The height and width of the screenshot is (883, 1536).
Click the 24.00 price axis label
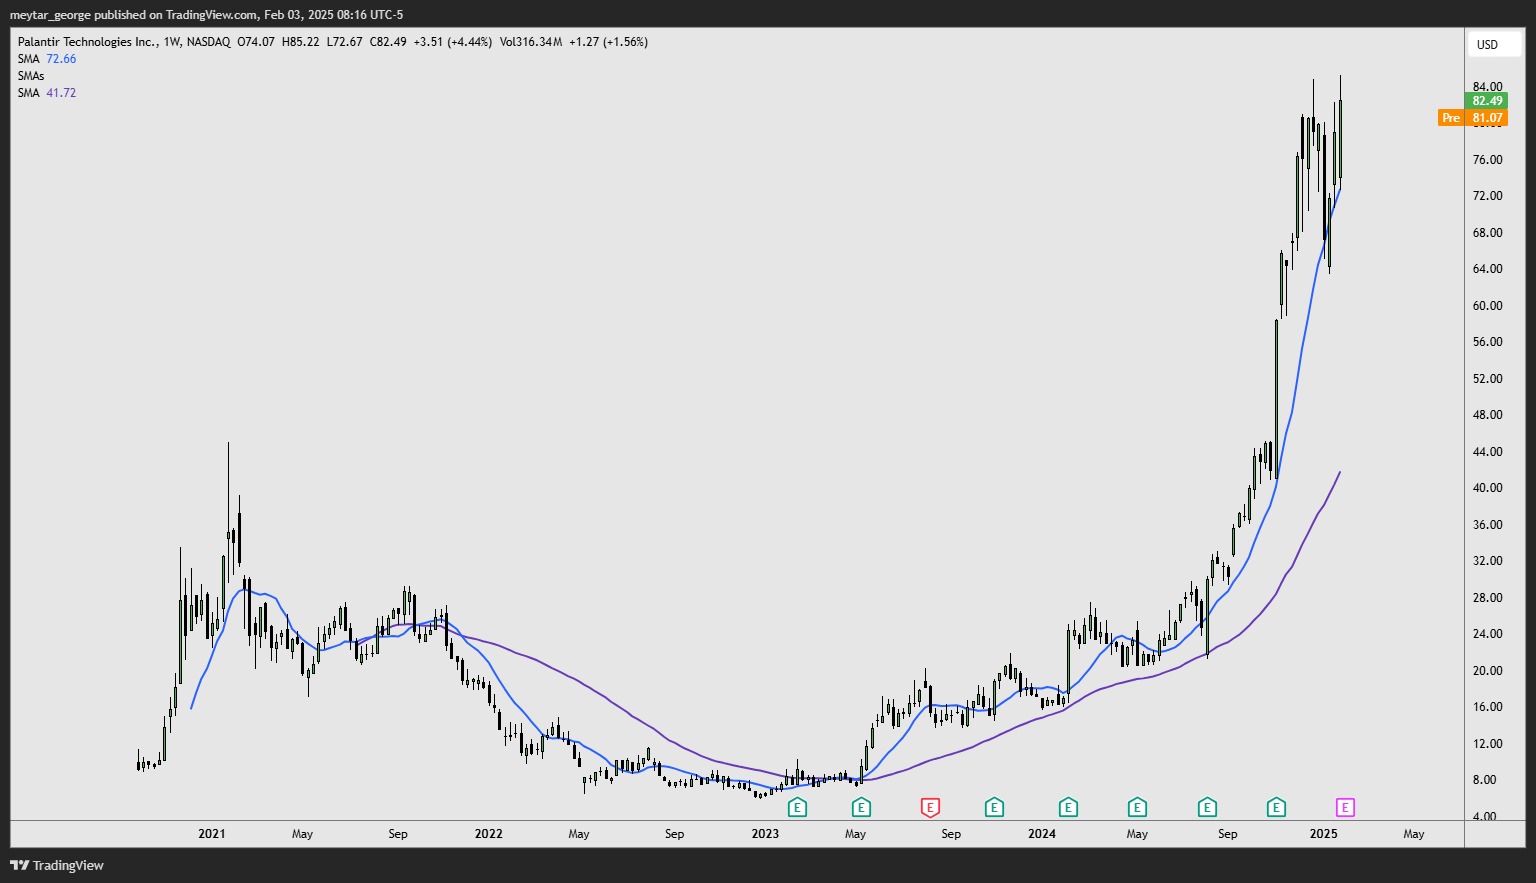[1487, 634]
